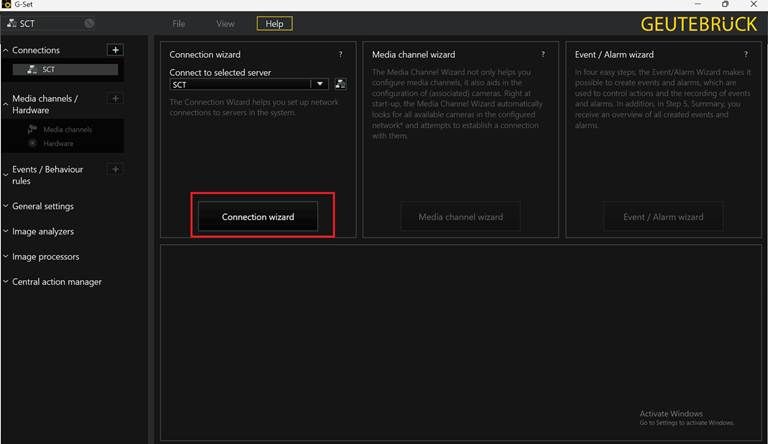Click the plus icon next to Media channels / Hardware
Image resolution: width=768 pixels, height=444 pixels.
coord(115,99)
